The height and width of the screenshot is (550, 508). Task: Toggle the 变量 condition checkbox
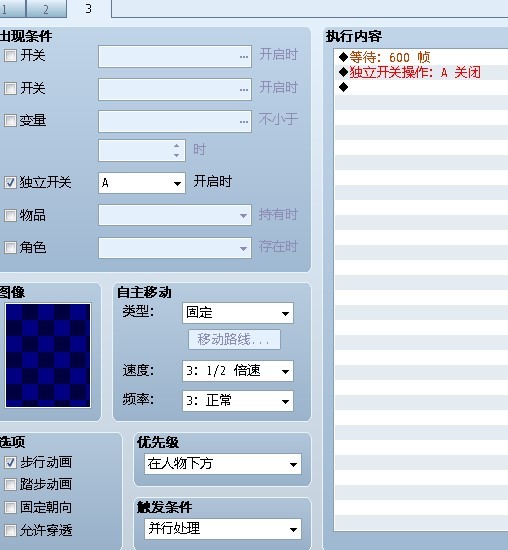10,120
